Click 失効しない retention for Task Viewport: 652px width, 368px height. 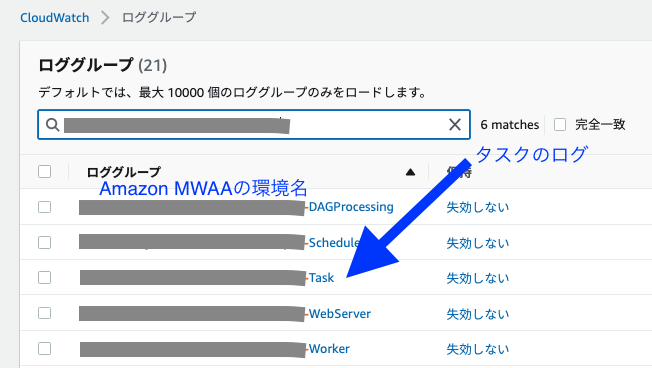click(x=478, y=278)
